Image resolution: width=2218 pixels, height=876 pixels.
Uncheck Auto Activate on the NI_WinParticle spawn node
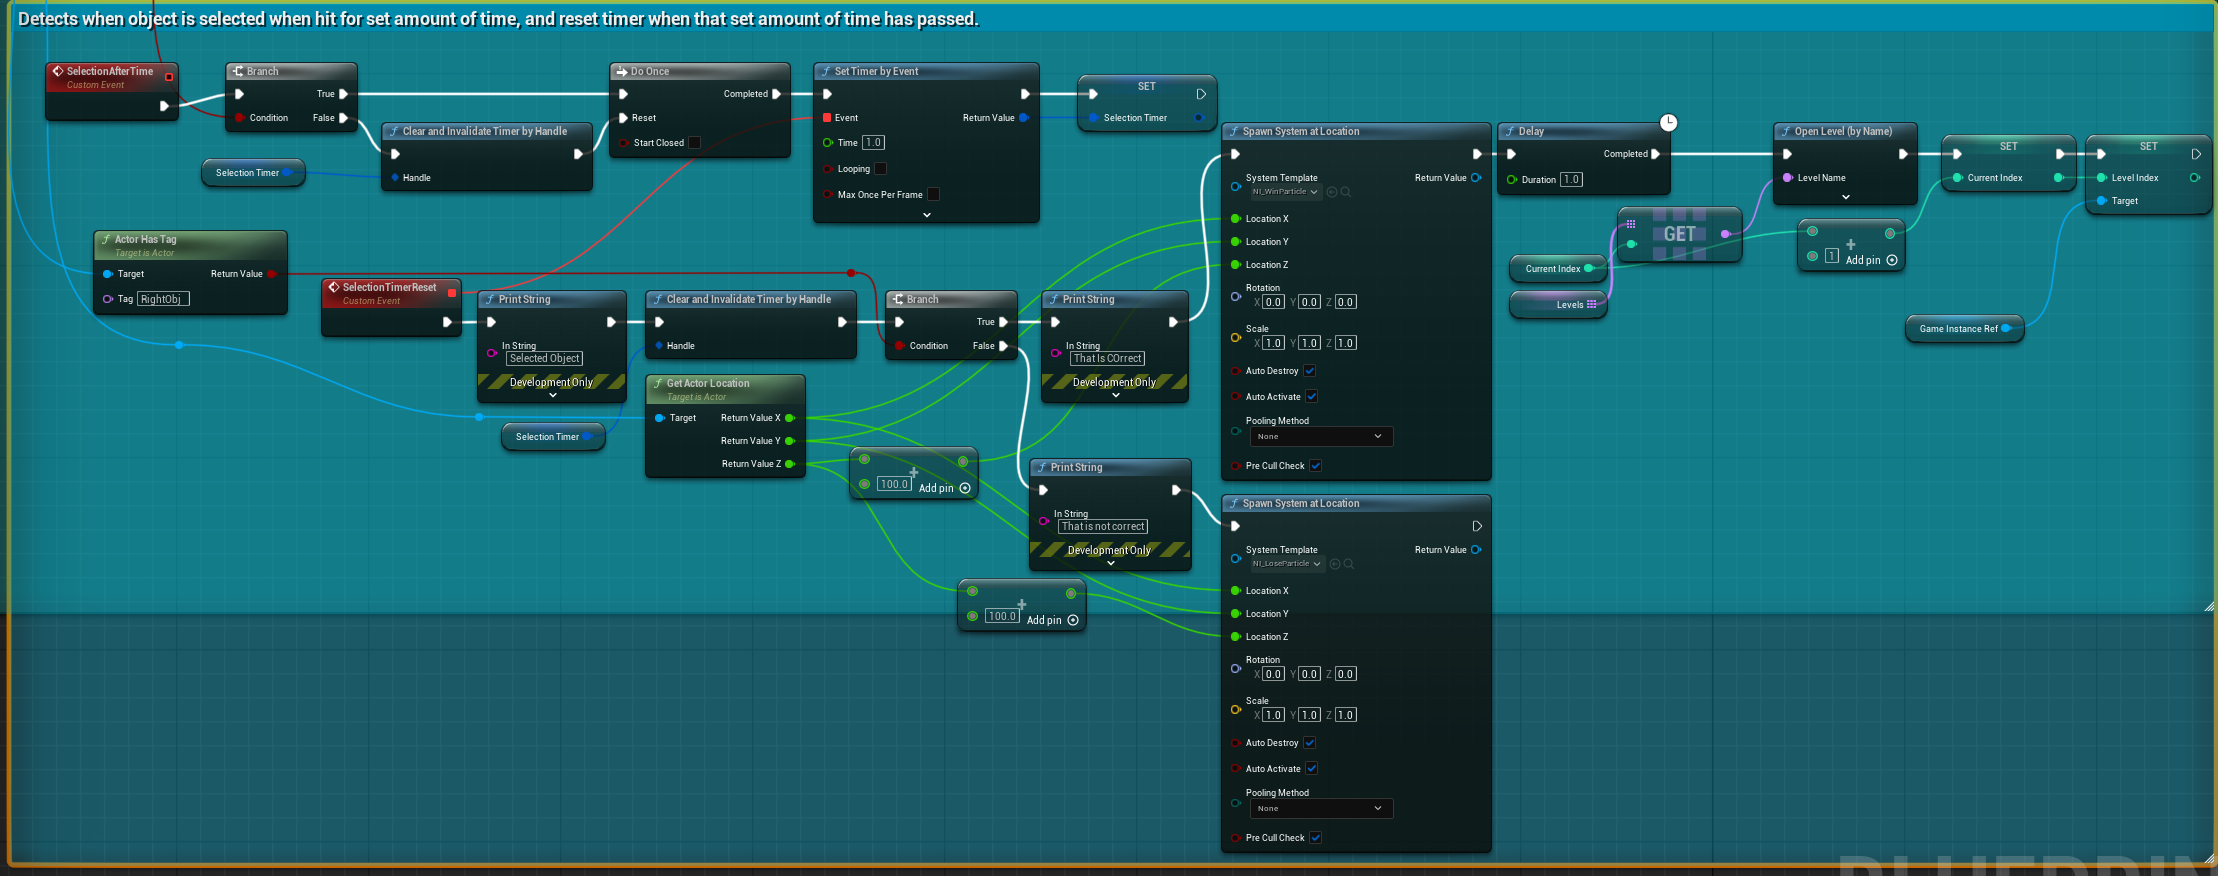pos(1312,397)
